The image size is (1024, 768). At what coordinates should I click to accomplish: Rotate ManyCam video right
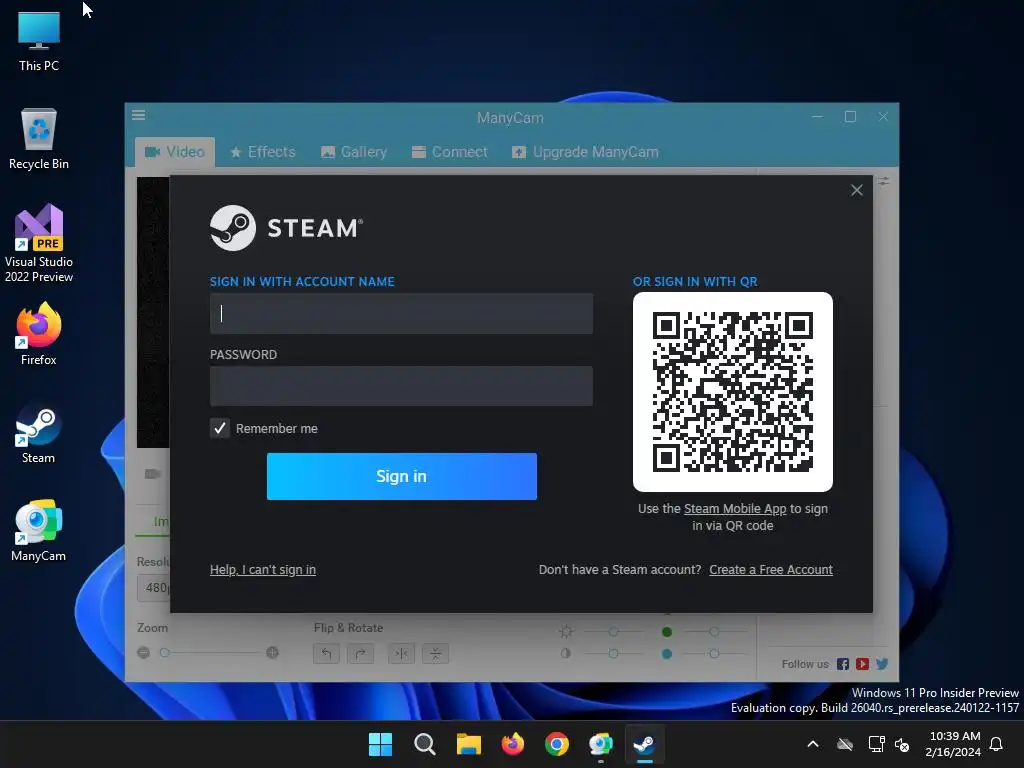pos(360,653)
